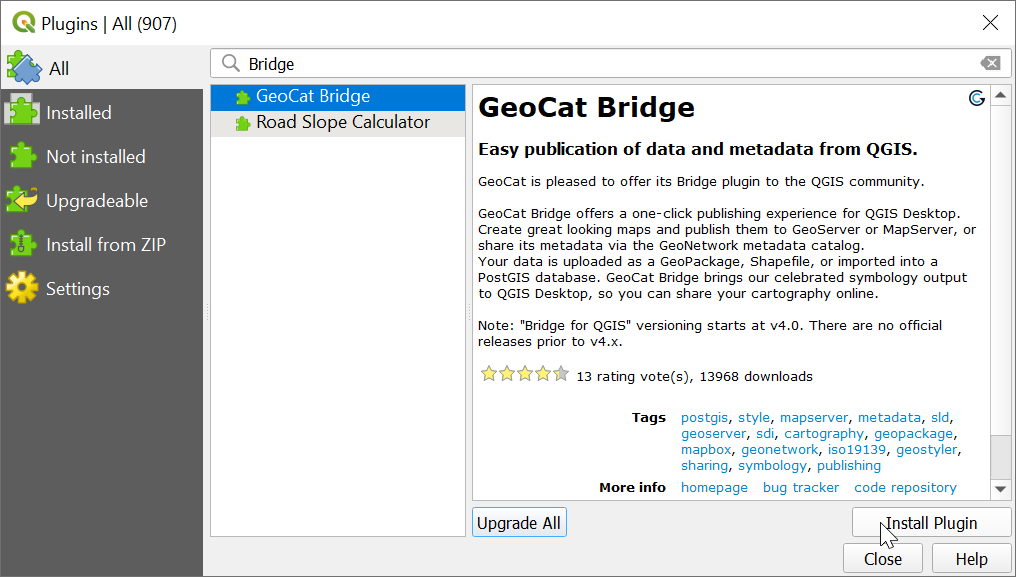Click the Upgrade All button
The height and width of the screenshot is (577, 1016).
pyautogui.click(x=519, y=522)
